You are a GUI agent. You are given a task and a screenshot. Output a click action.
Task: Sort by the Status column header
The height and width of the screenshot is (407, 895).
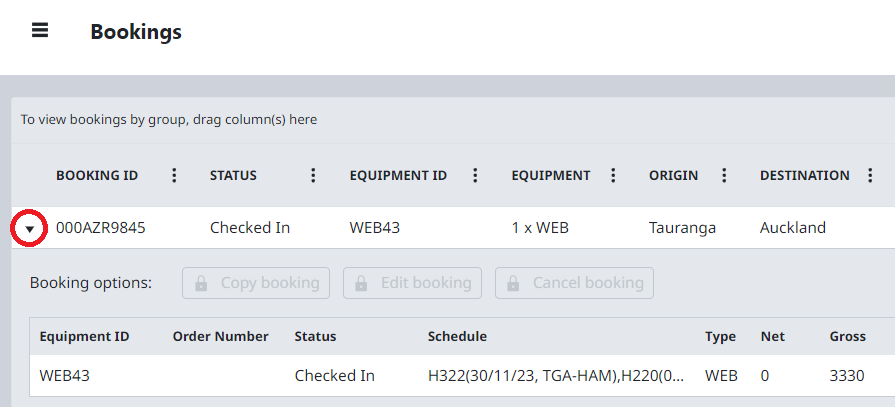tap(233, 176)
